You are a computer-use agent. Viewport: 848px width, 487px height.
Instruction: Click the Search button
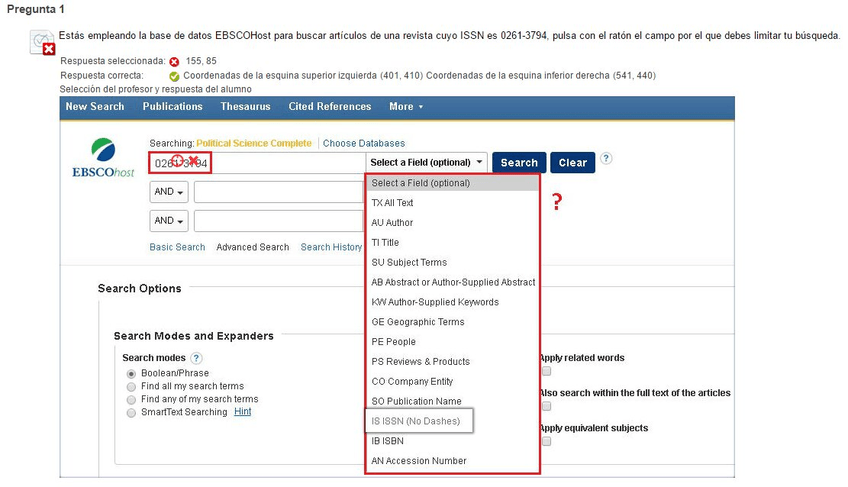519,163
